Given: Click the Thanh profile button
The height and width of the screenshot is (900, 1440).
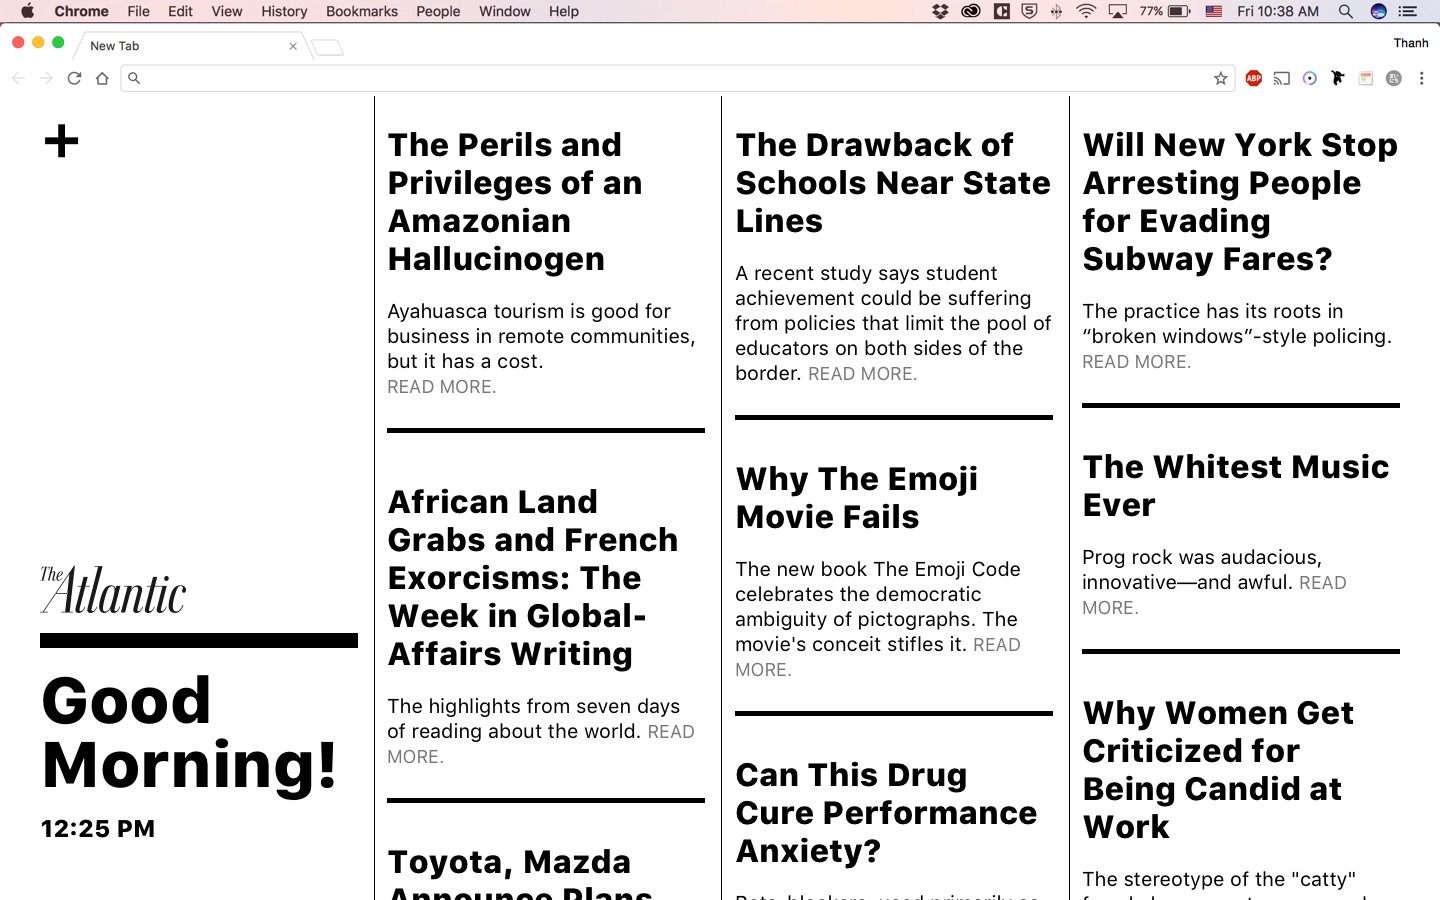Looking at the screenshot, I should tap(1411, 43).
